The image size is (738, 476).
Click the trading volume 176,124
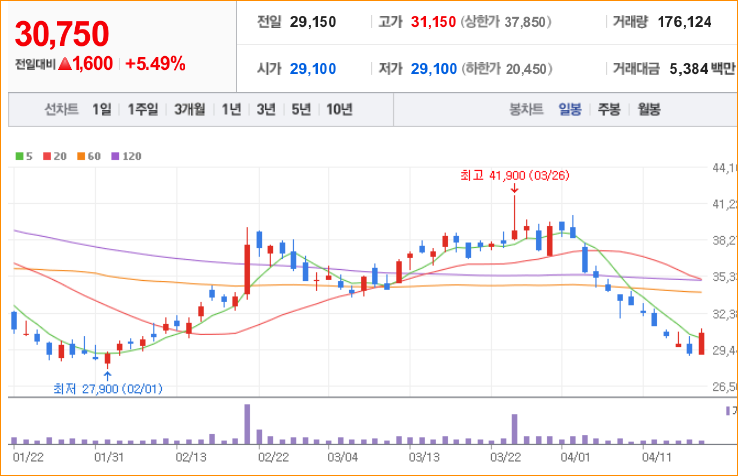coord(684,22)
